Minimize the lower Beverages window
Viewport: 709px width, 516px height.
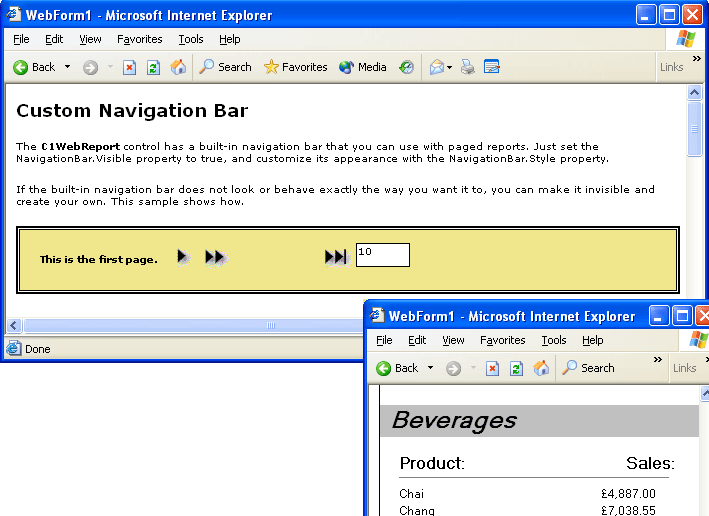659,316
